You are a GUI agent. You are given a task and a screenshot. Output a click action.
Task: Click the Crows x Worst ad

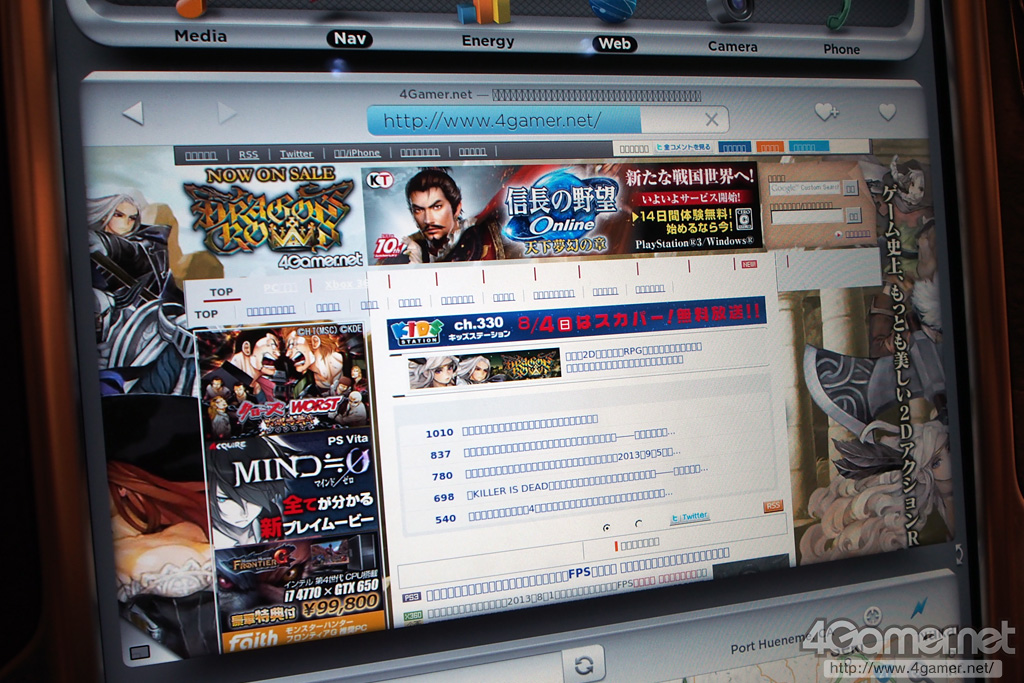point(284,380)
